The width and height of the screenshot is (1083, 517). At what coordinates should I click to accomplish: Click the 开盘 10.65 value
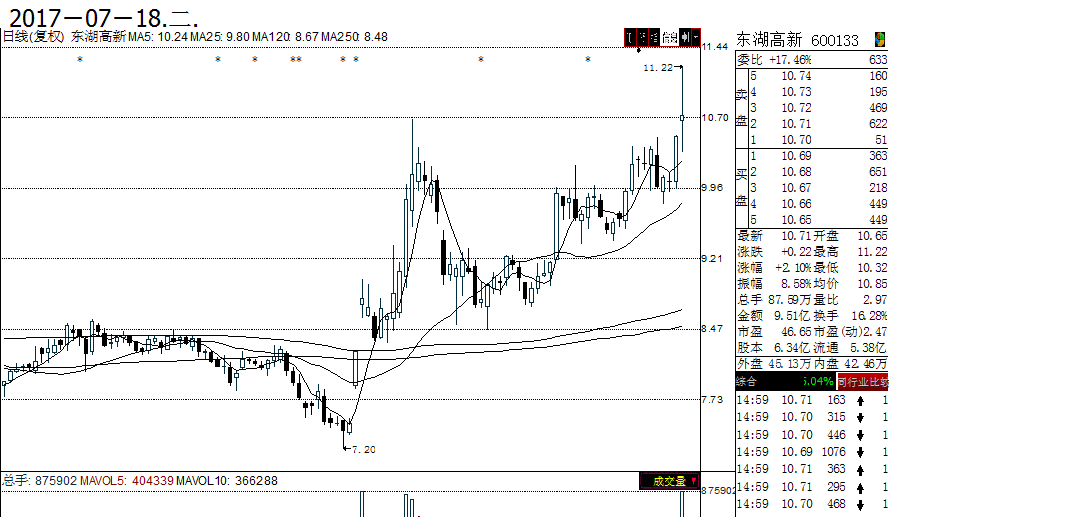pos(873,236)
